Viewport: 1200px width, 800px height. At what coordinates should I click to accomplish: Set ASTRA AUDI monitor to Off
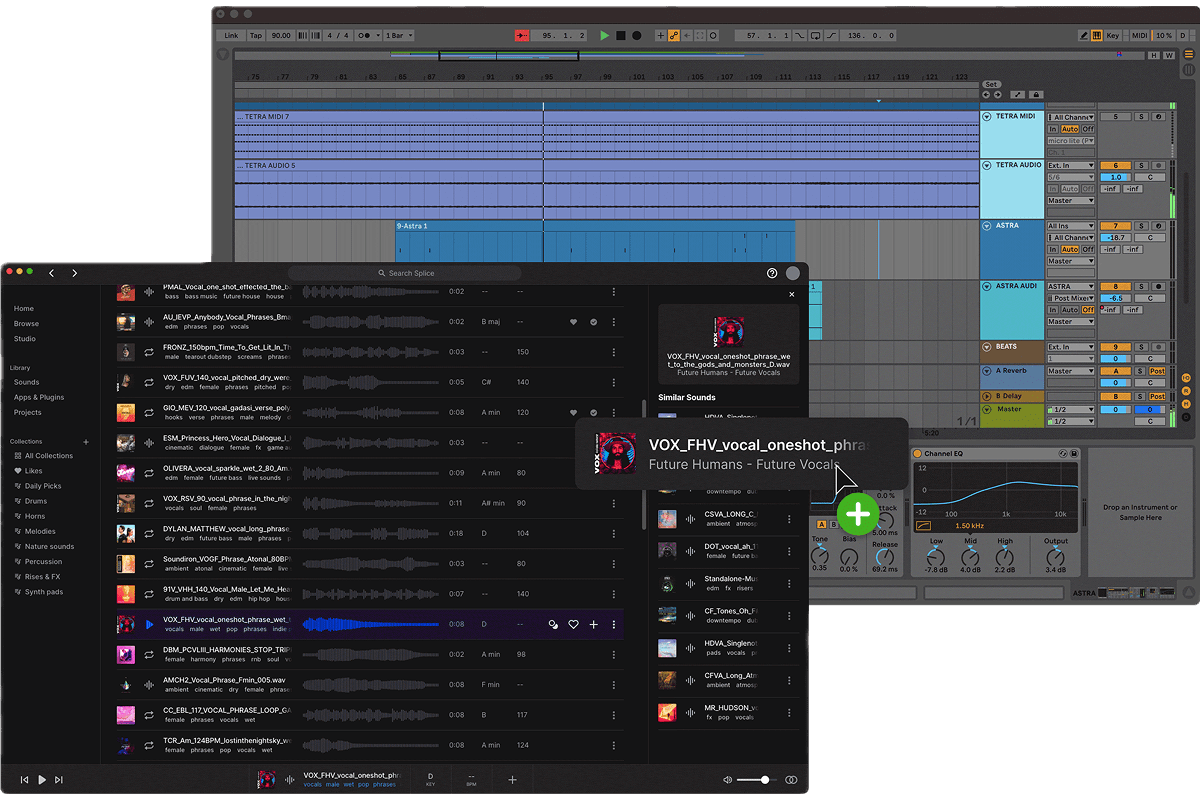1088,310
